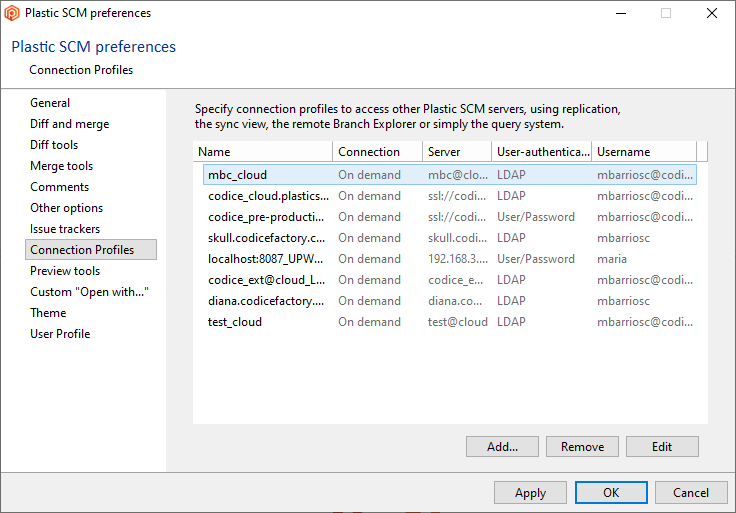This screenshot has height=513, width=736.
Task: Select the test_cloud profile row
Action: [450, 322]
